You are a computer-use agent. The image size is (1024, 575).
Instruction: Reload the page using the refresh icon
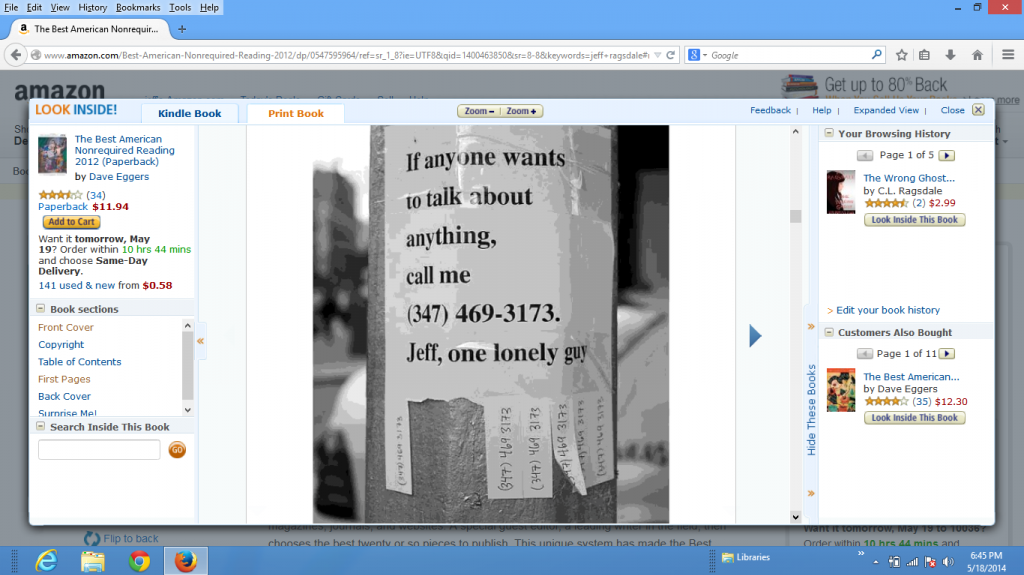[670, 55]
